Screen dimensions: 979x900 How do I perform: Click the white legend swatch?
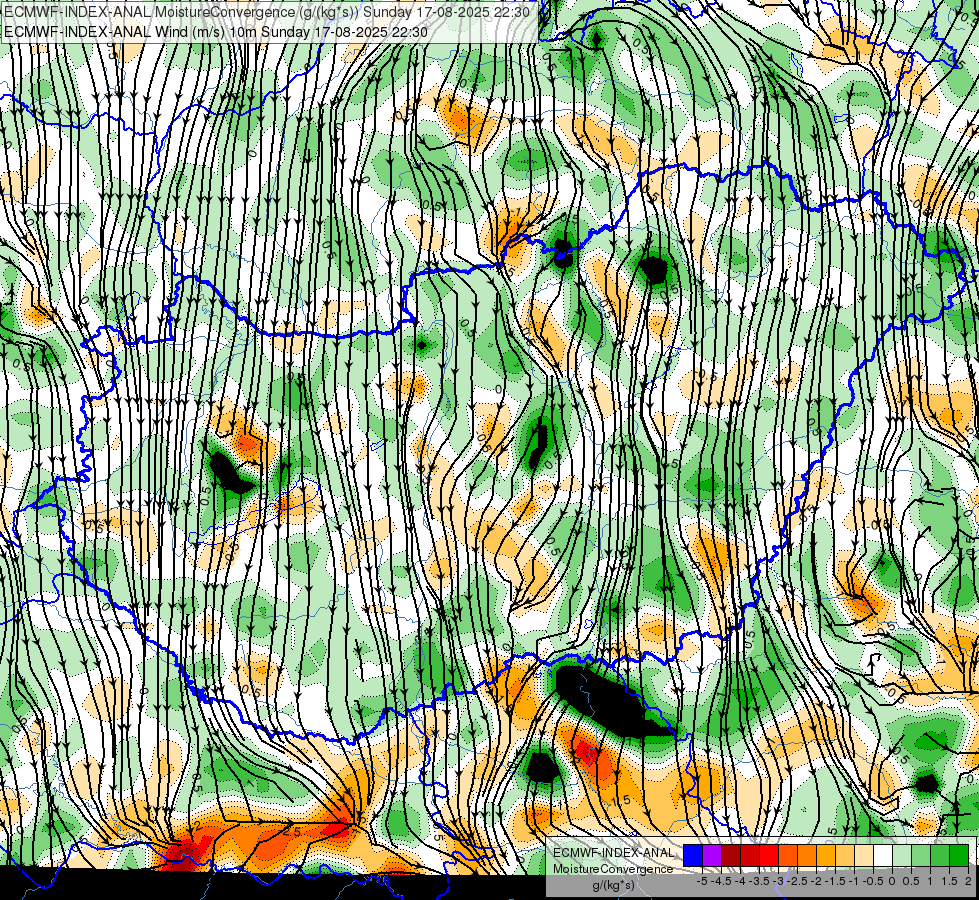(x=883, y=856)
